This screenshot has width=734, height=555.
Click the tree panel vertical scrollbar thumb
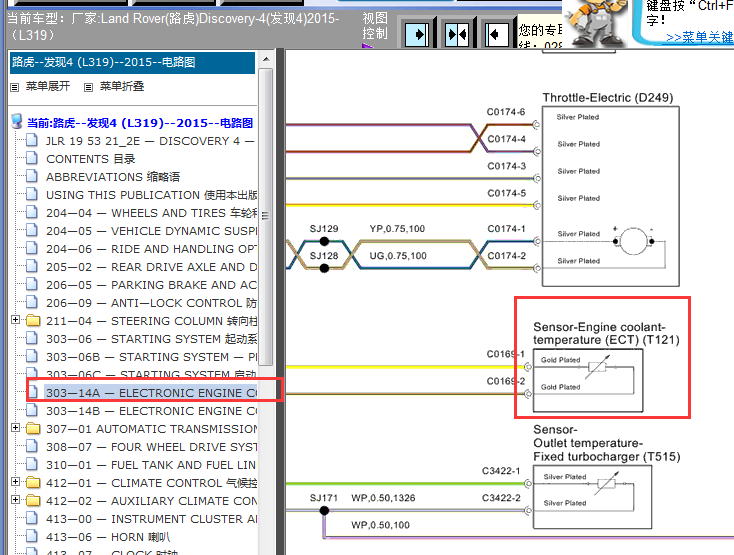(x=266, y=217)
